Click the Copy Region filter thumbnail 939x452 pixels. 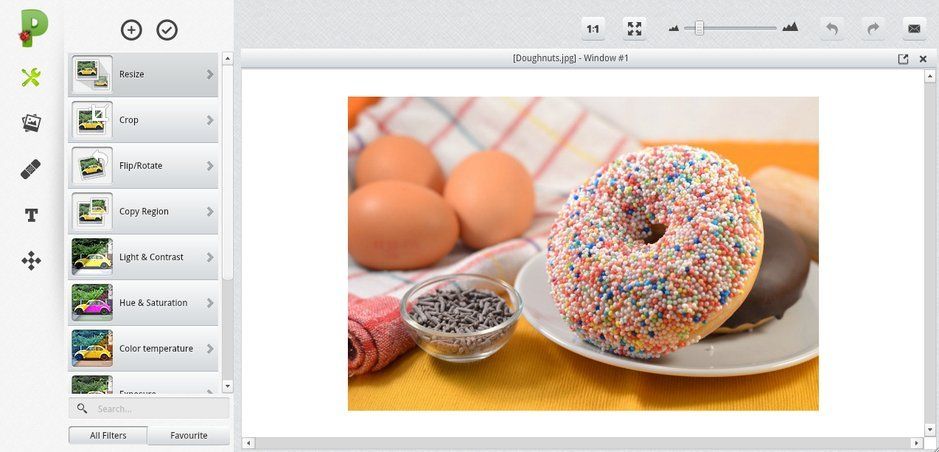click(92, 211)
